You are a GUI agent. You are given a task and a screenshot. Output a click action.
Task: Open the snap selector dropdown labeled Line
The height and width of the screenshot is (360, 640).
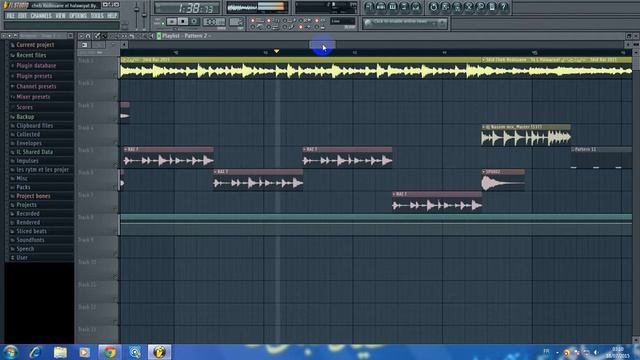tap(342, 21)
